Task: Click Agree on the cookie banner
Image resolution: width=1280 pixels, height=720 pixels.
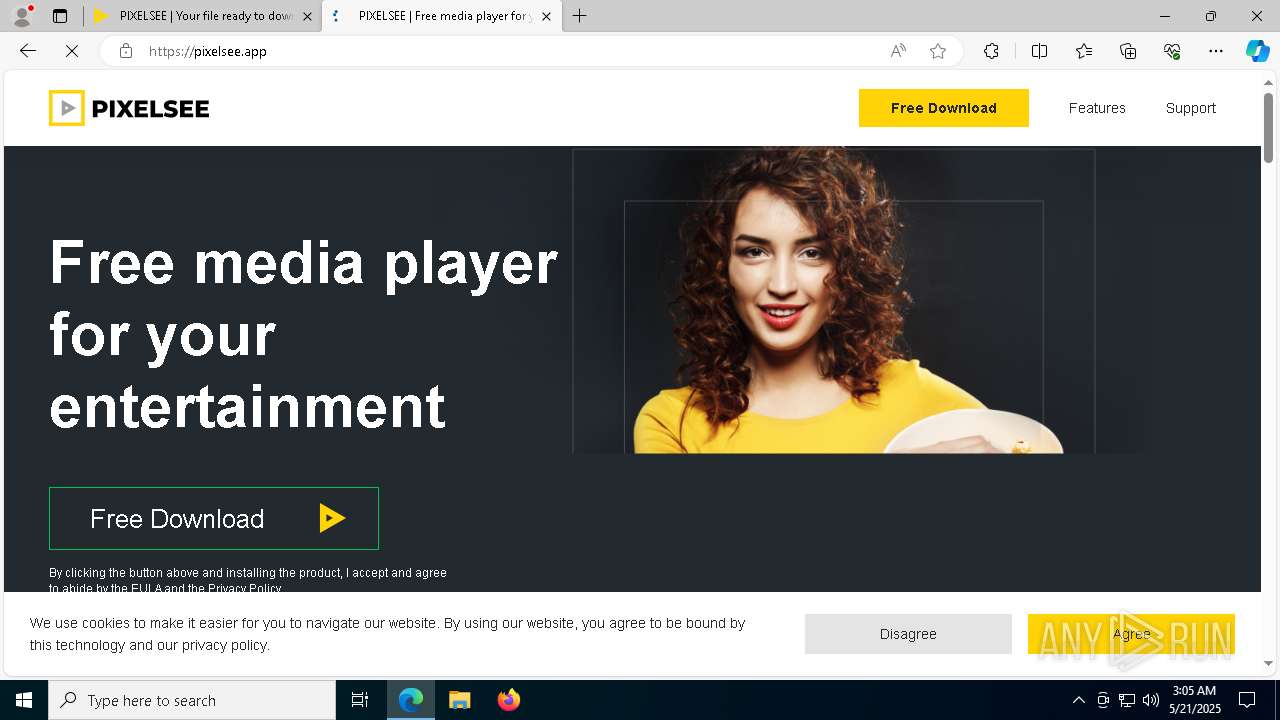Action: pos(1131,634)
